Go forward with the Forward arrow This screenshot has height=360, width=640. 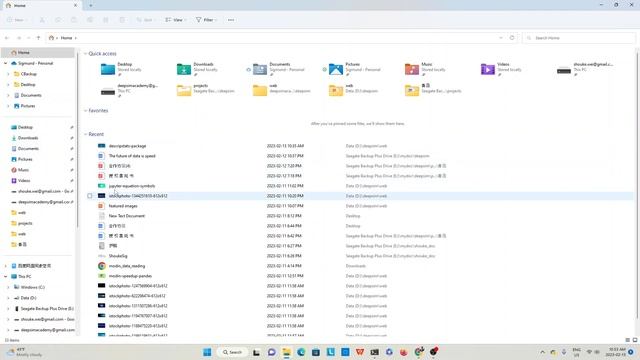[x=18, y=38]
